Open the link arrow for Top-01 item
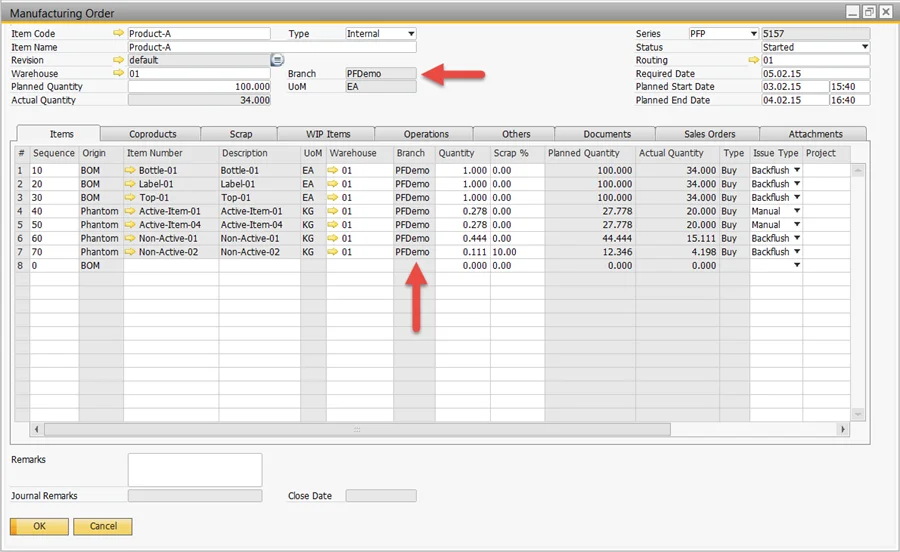The image size is (900, 552). pos(130,197)
